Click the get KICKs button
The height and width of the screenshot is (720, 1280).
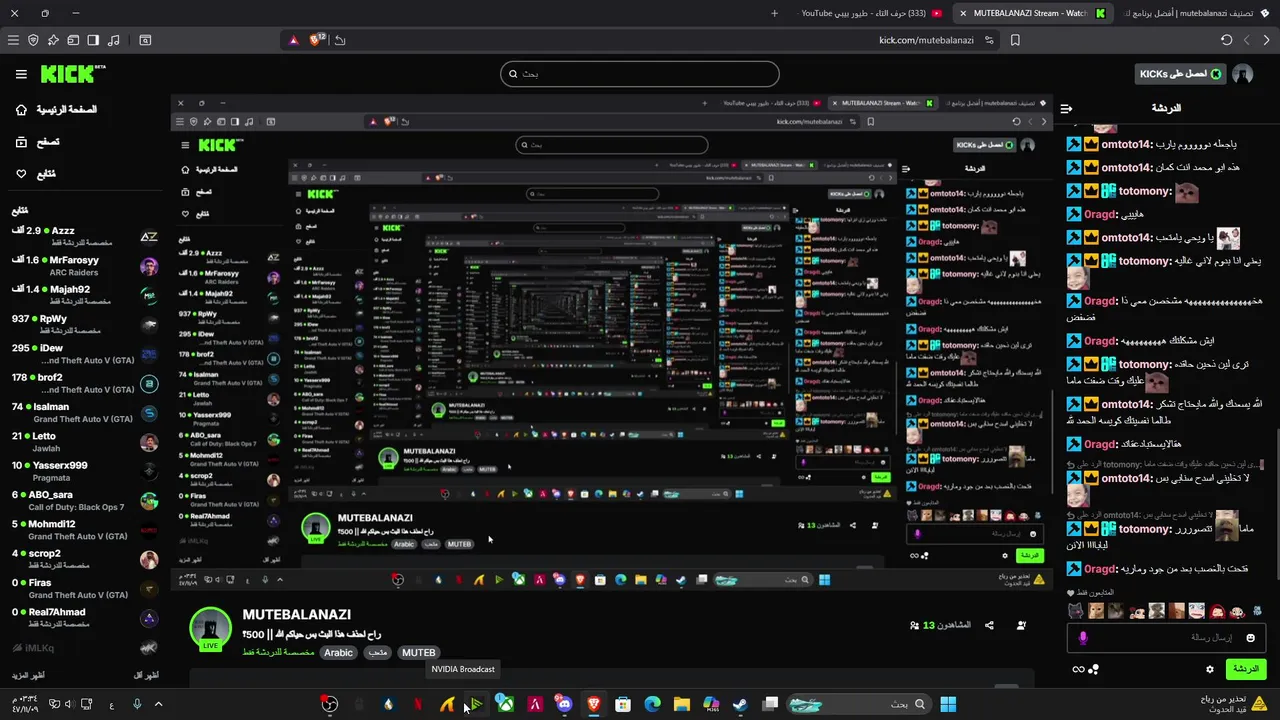pyautogui.click(x=1180, y=74)
